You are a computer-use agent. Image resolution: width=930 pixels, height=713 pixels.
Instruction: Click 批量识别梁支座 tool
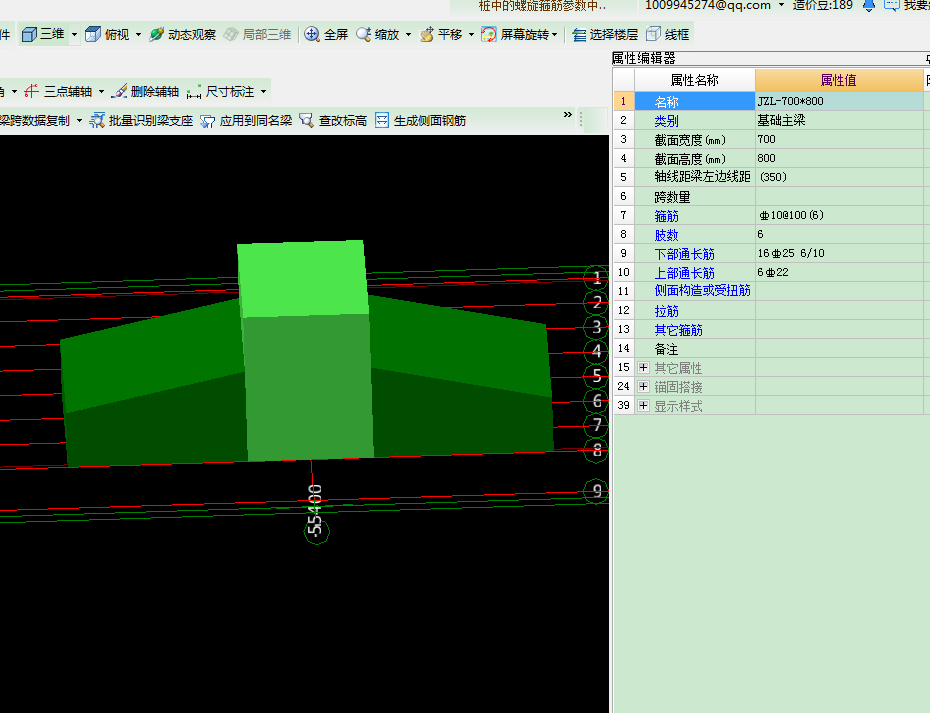click(x=141, y=120)
